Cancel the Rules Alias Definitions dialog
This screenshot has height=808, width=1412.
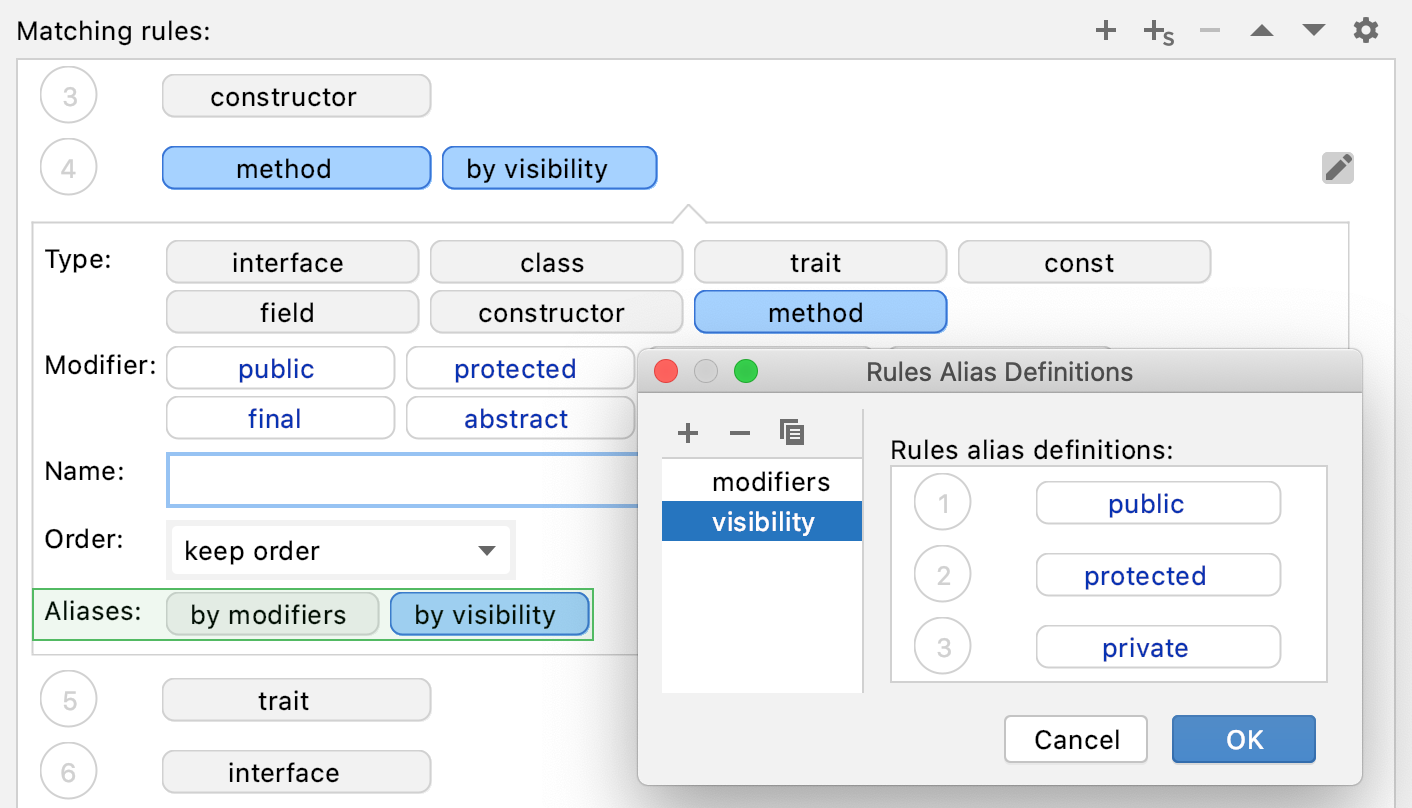pyautogui.click(x=1076, y=739)
